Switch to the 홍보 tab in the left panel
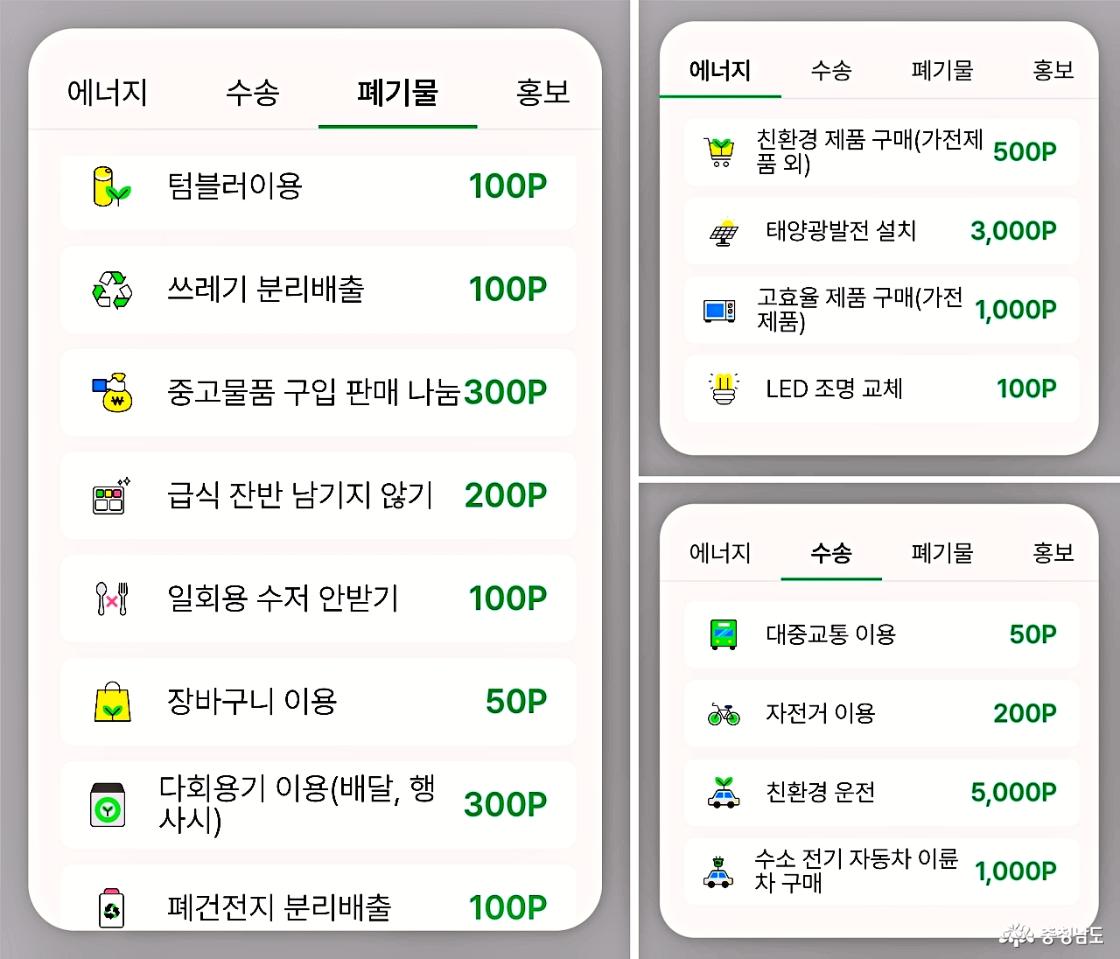1120x959 pixels. tap(543, 92)
